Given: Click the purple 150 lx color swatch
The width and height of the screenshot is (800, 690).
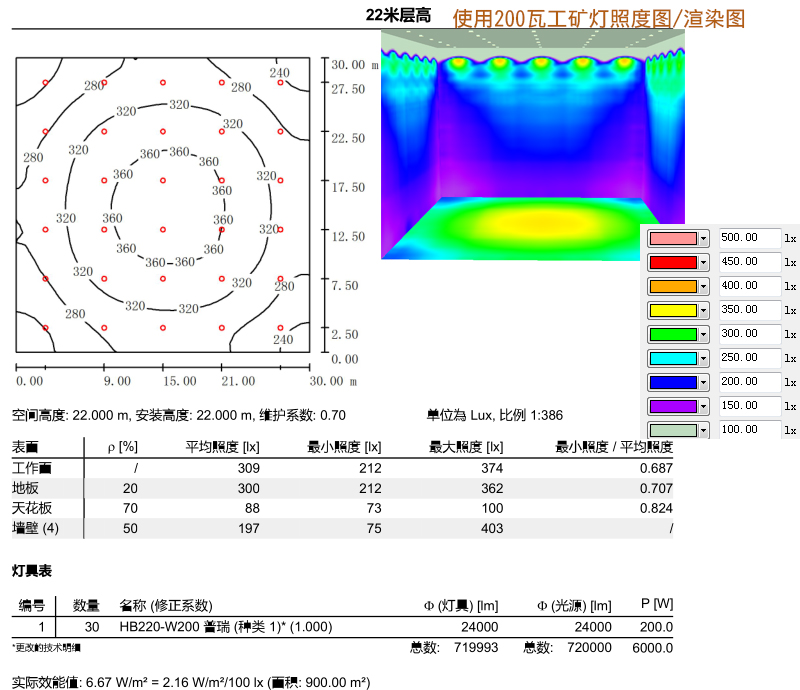Looking at the screenshot, I should tap(673, 406).
